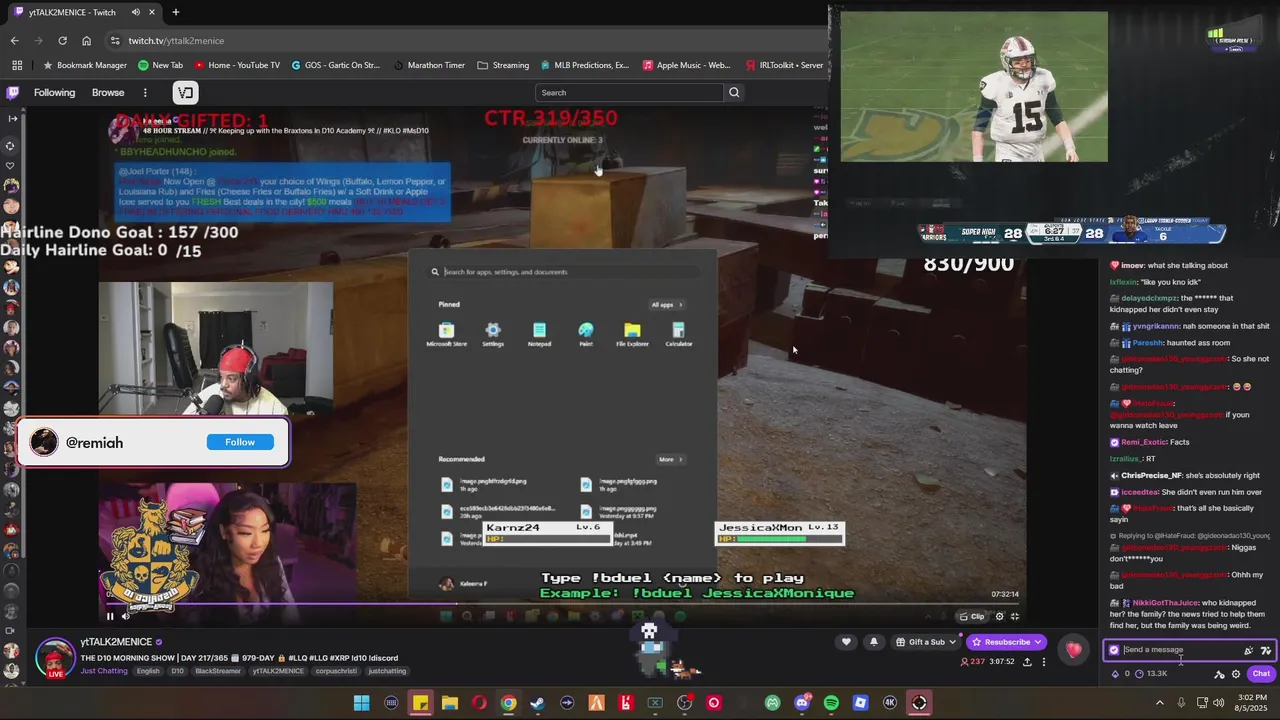Toggle the notification bell for the channel

[x=873, y=642]
